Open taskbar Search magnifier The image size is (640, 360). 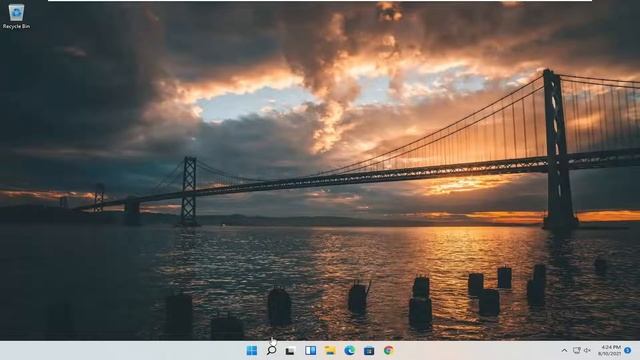(271, 351)
